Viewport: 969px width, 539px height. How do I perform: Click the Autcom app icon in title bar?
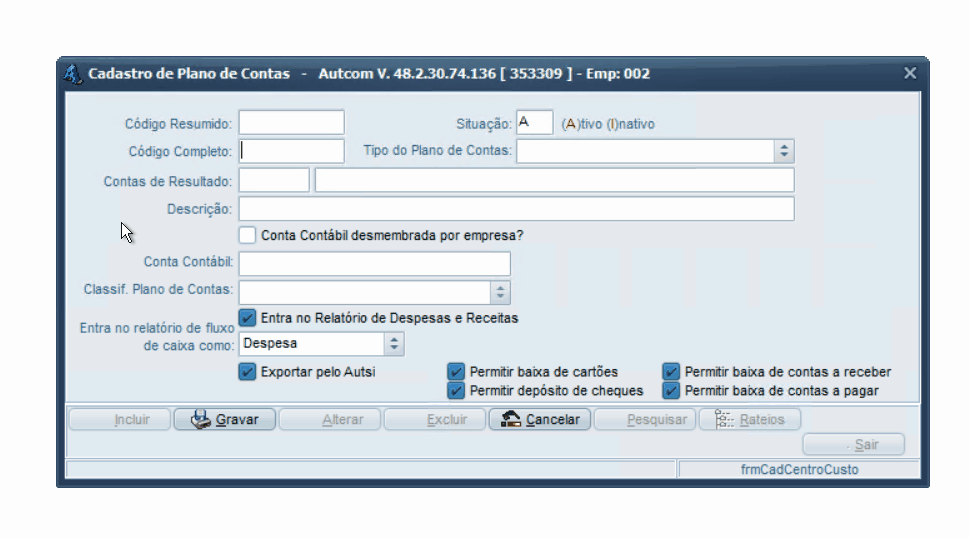pos(72,74)
